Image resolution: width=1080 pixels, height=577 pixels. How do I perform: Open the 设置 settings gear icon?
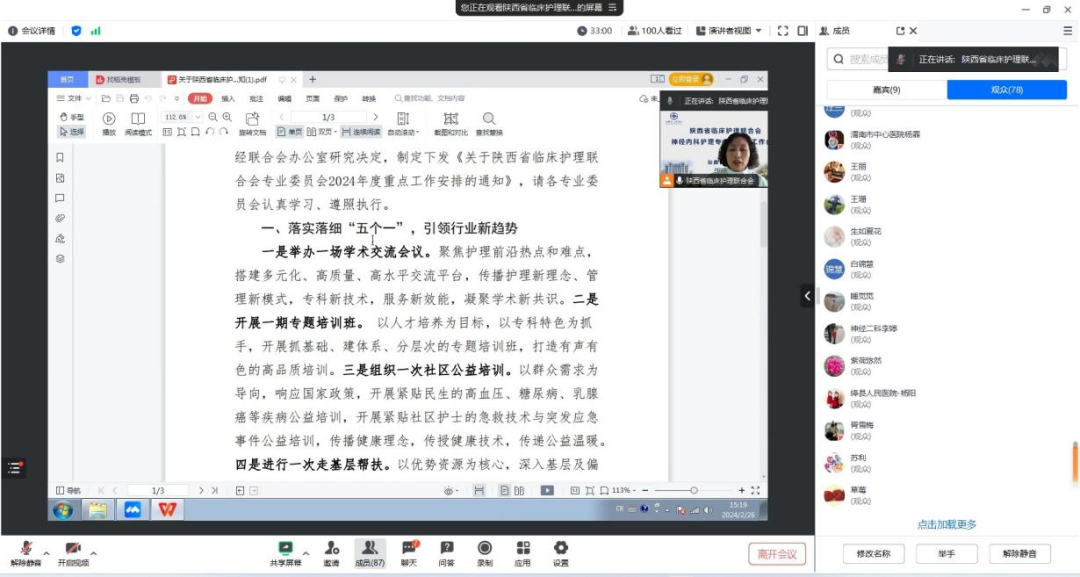click(x=561, y=553)
